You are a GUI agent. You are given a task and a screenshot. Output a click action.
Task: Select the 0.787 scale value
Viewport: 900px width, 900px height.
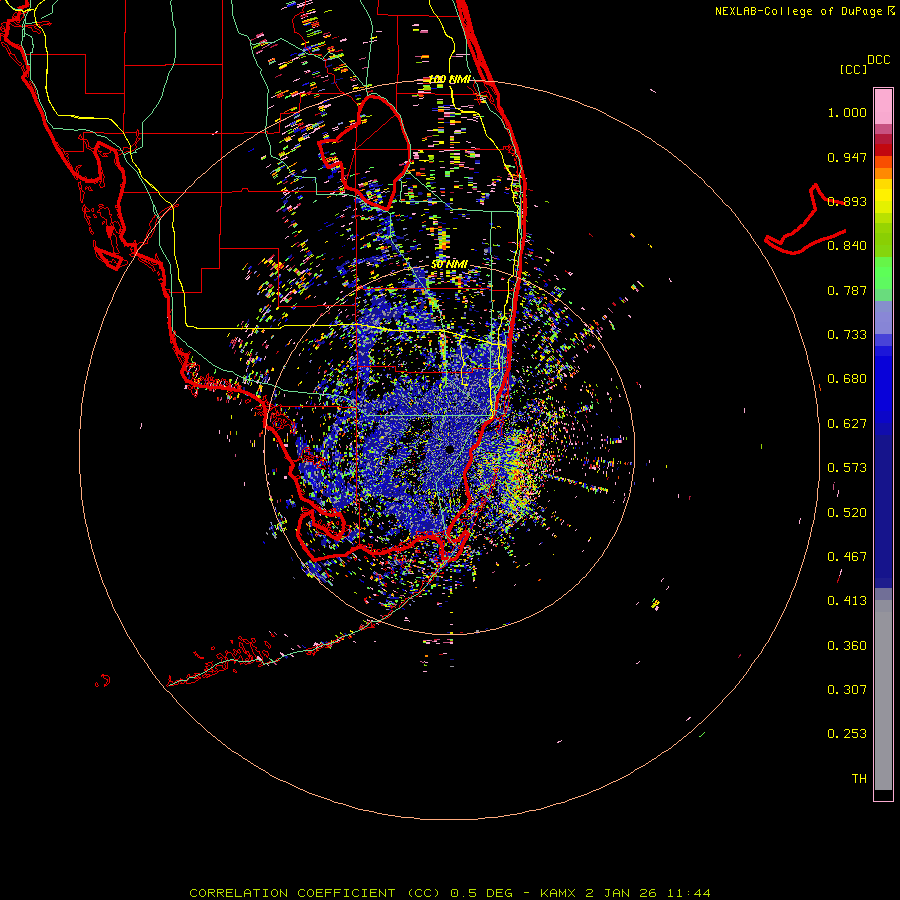(x=847, y=290)
